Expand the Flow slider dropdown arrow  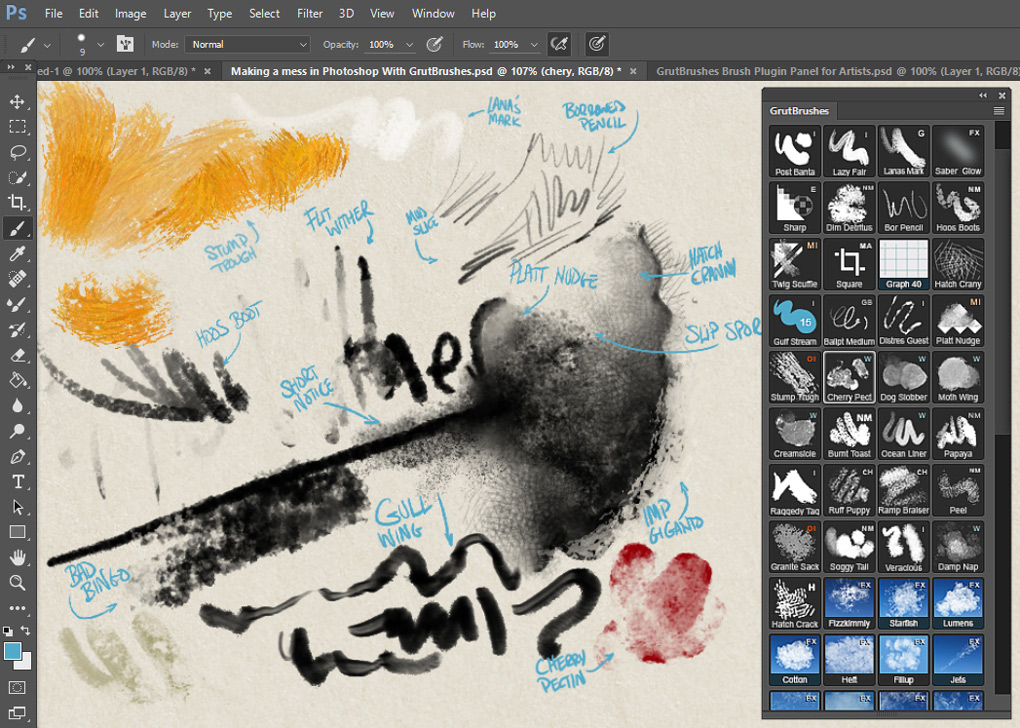click(x=534, y=45)
